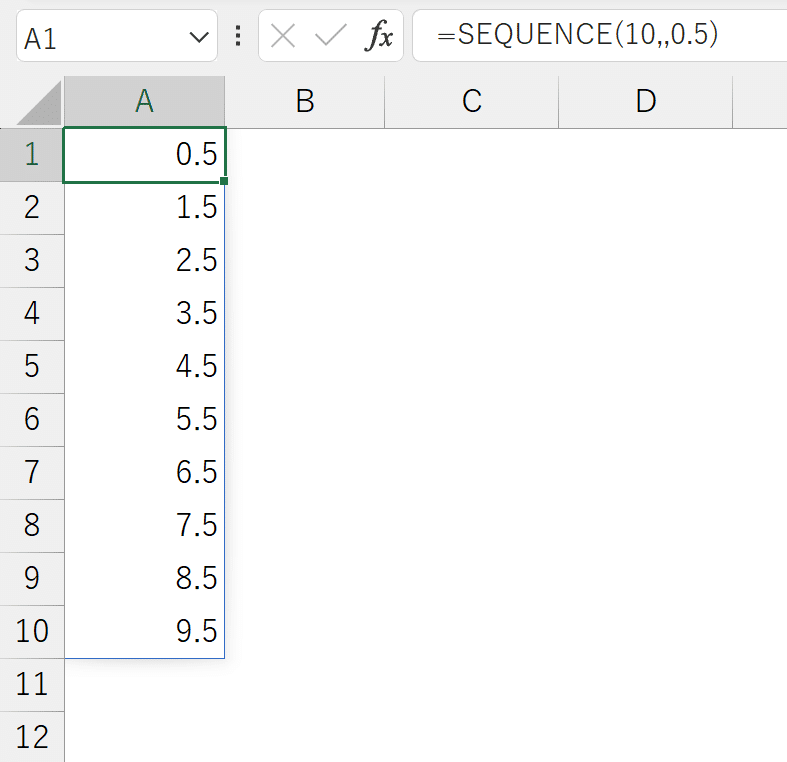Select row 9 header

point(32,579)
